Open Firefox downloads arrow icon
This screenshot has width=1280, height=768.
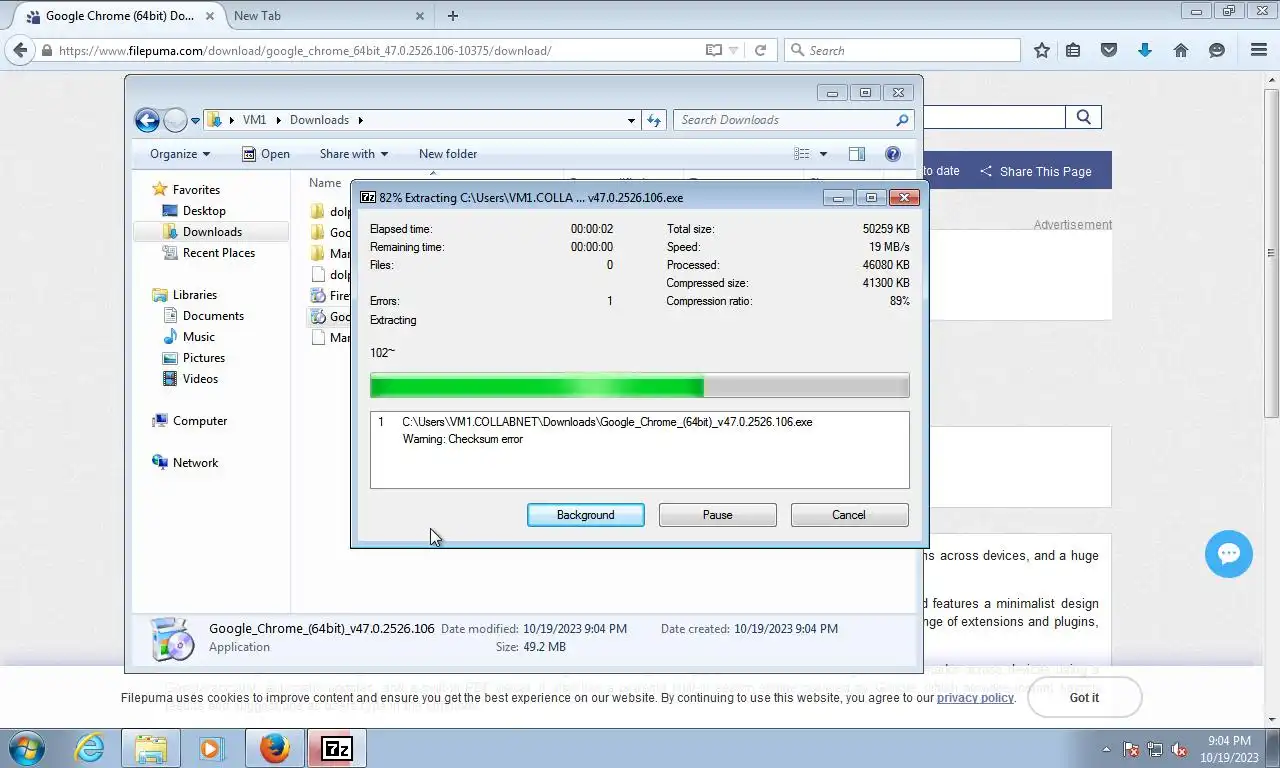point(1145,50)
